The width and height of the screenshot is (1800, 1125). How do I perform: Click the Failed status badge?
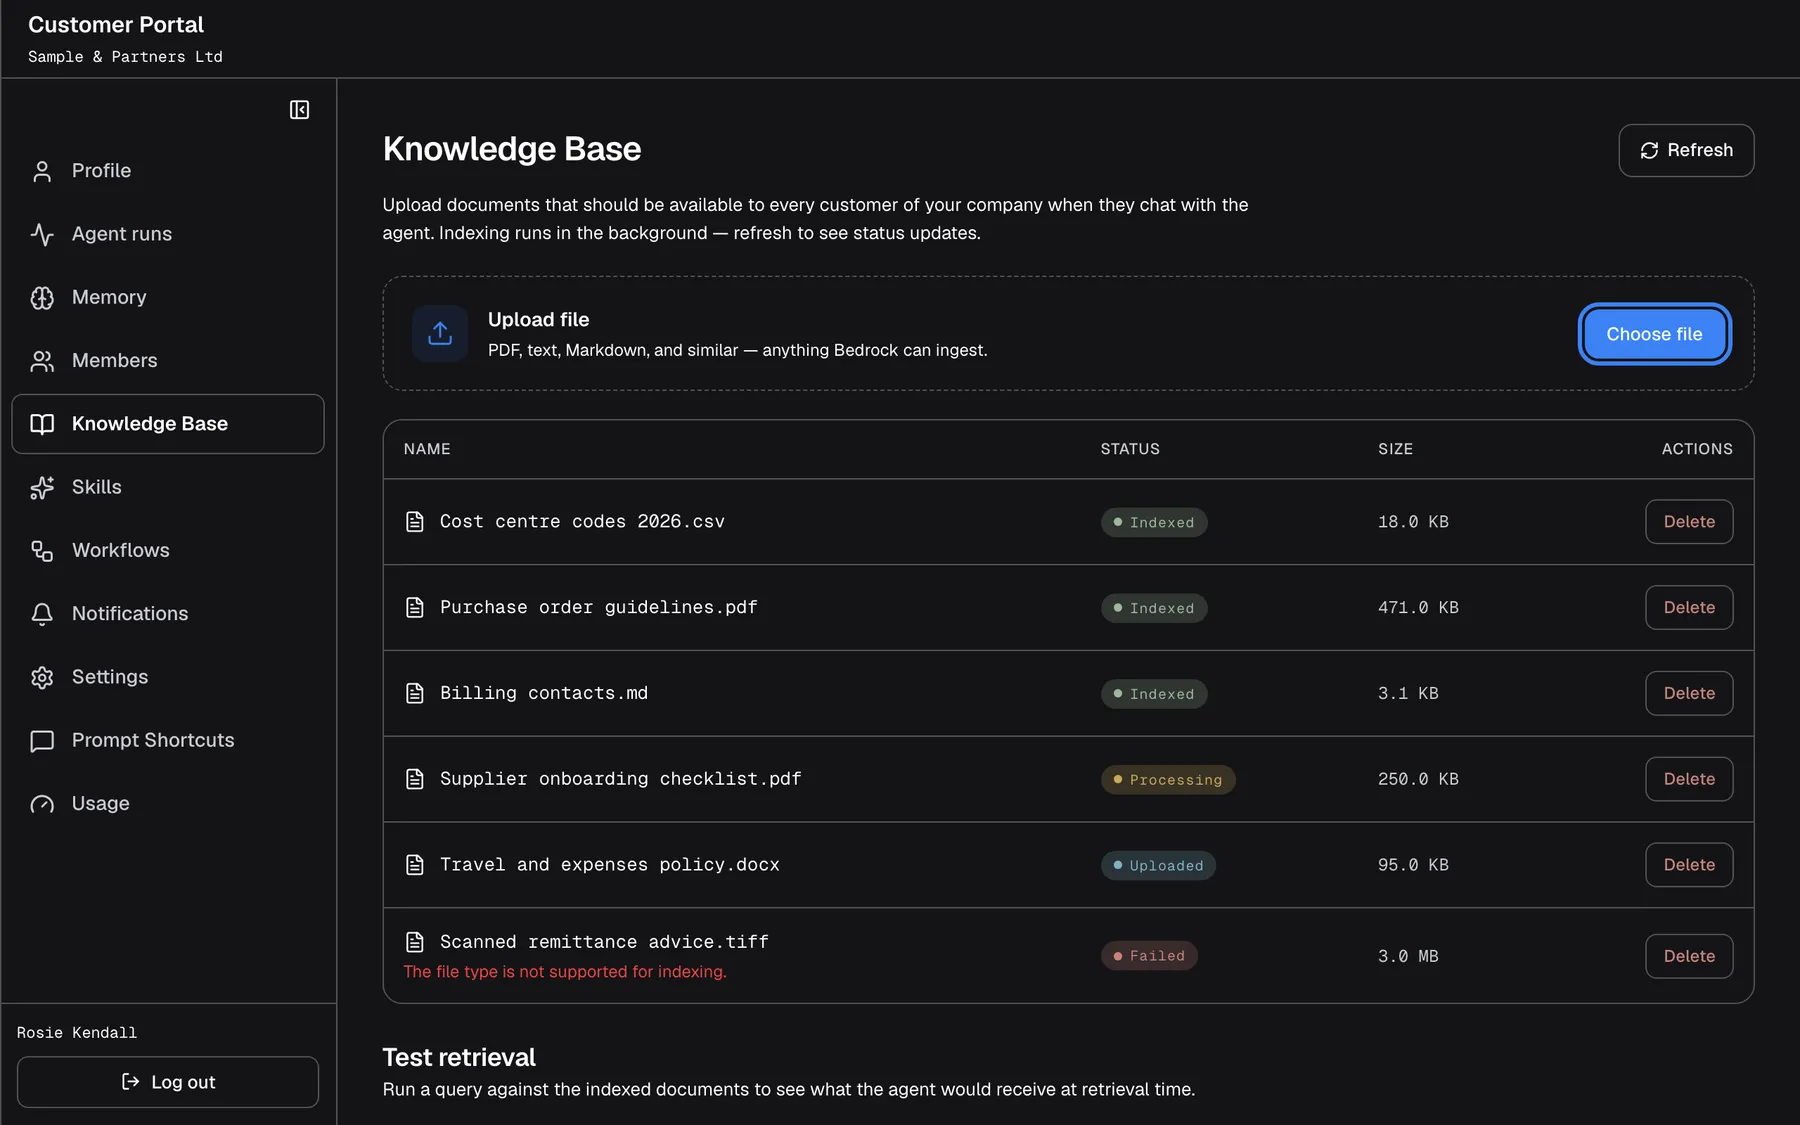click(x=1149, y=956)
